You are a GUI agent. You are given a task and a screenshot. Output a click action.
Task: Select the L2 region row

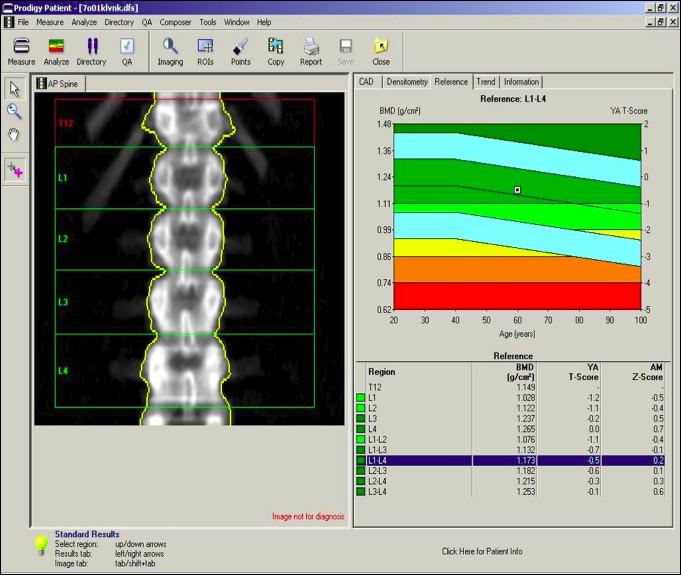510,408
